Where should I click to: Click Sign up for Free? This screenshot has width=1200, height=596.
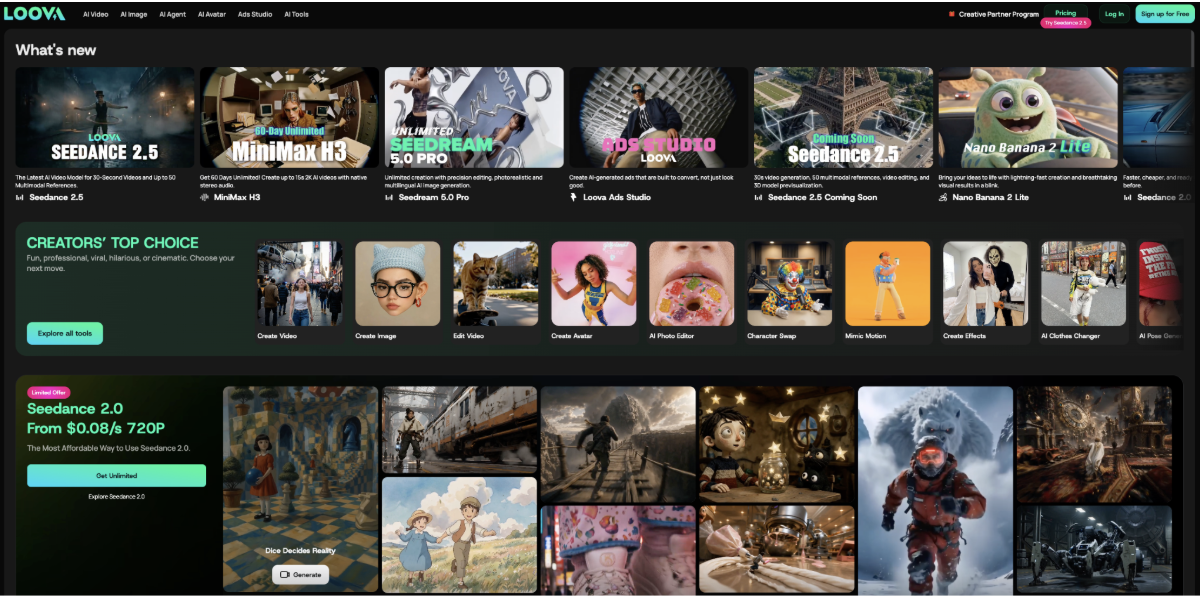pyautogui.click(x=1166, y=14)
